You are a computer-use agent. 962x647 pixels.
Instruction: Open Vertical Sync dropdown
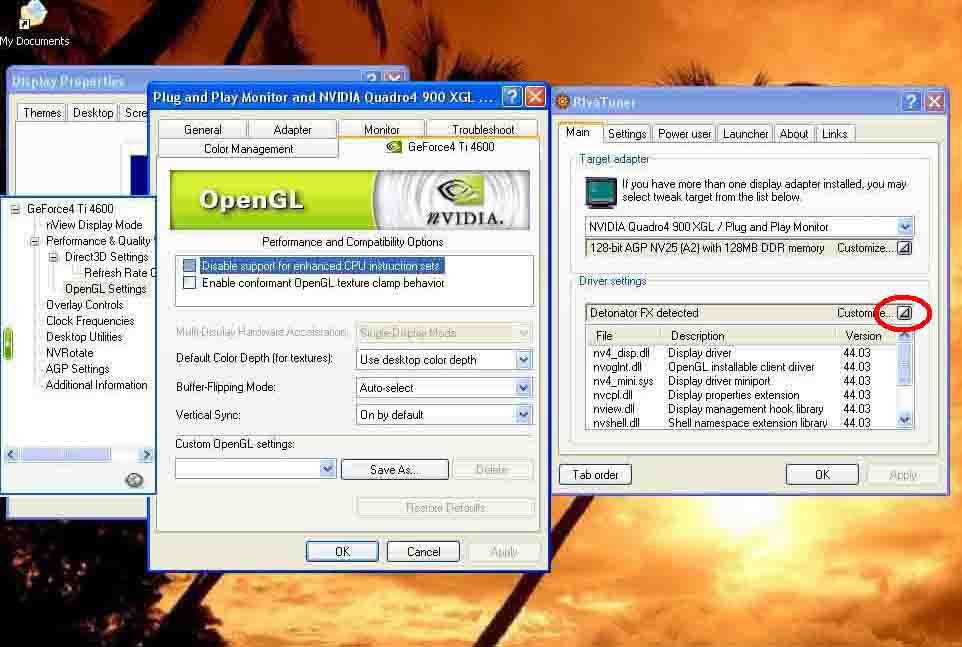point(523,415)
